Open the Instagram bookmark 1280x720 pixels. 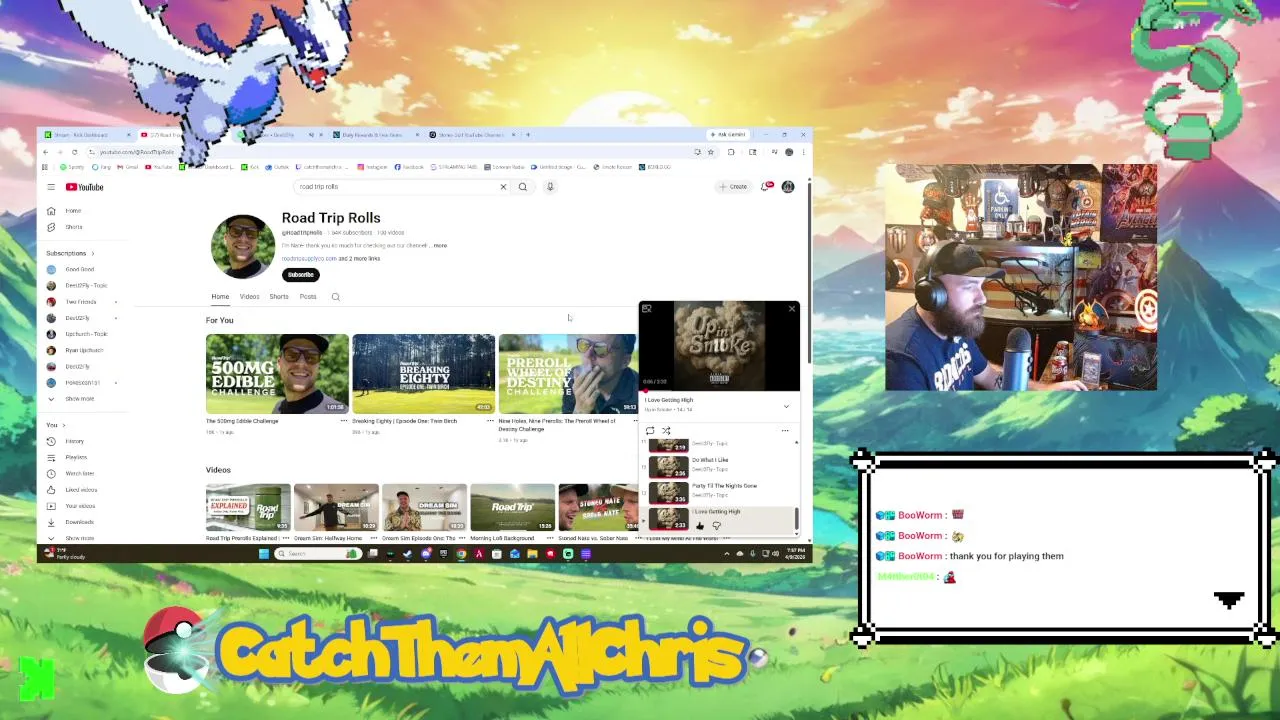(x=372, y=167)
